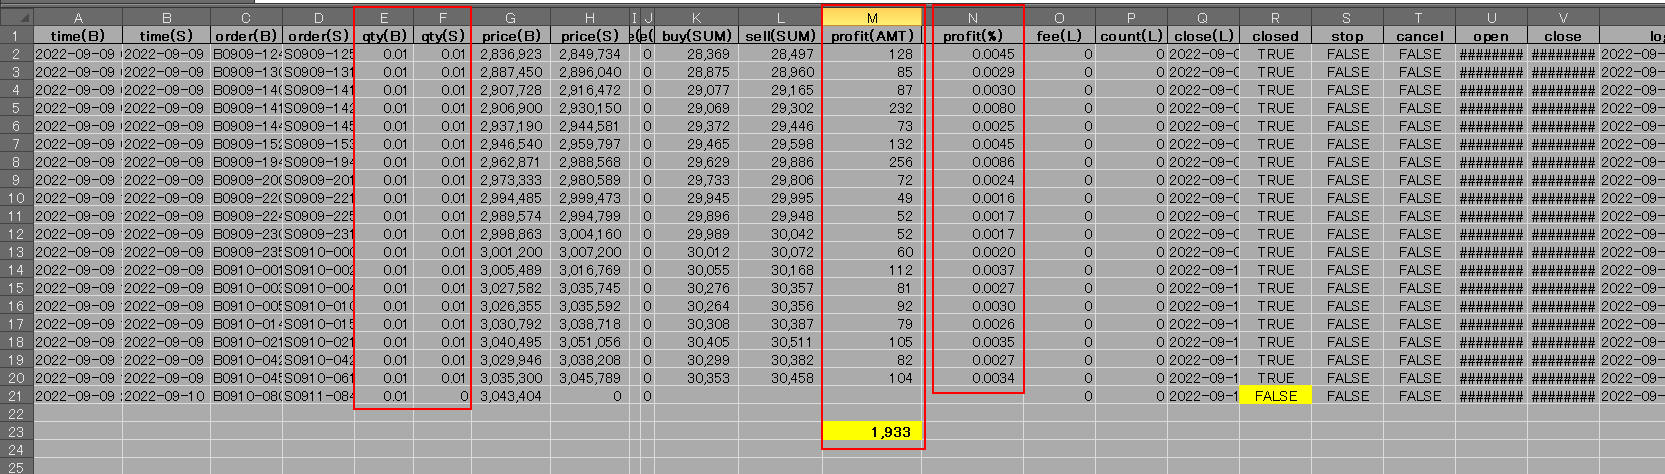Screen dimensions: 1665x474
Task: Select column M header
Action: click(x=872, y=17)
